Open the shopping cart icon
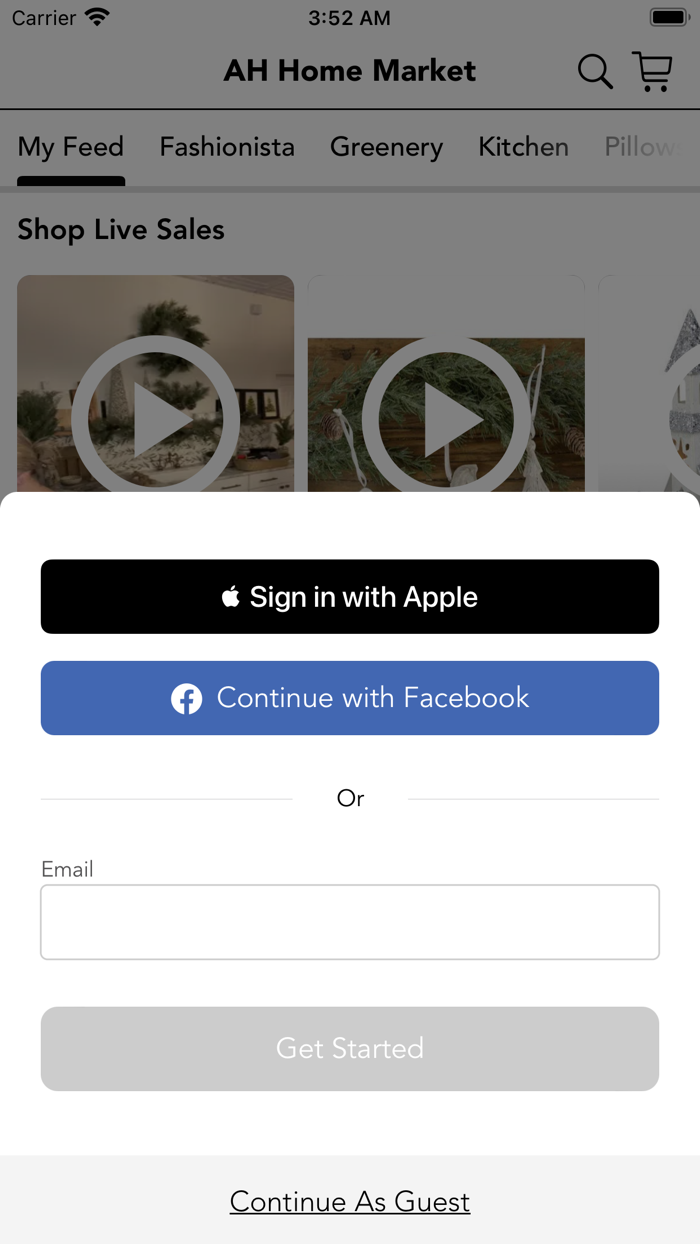 652,72
